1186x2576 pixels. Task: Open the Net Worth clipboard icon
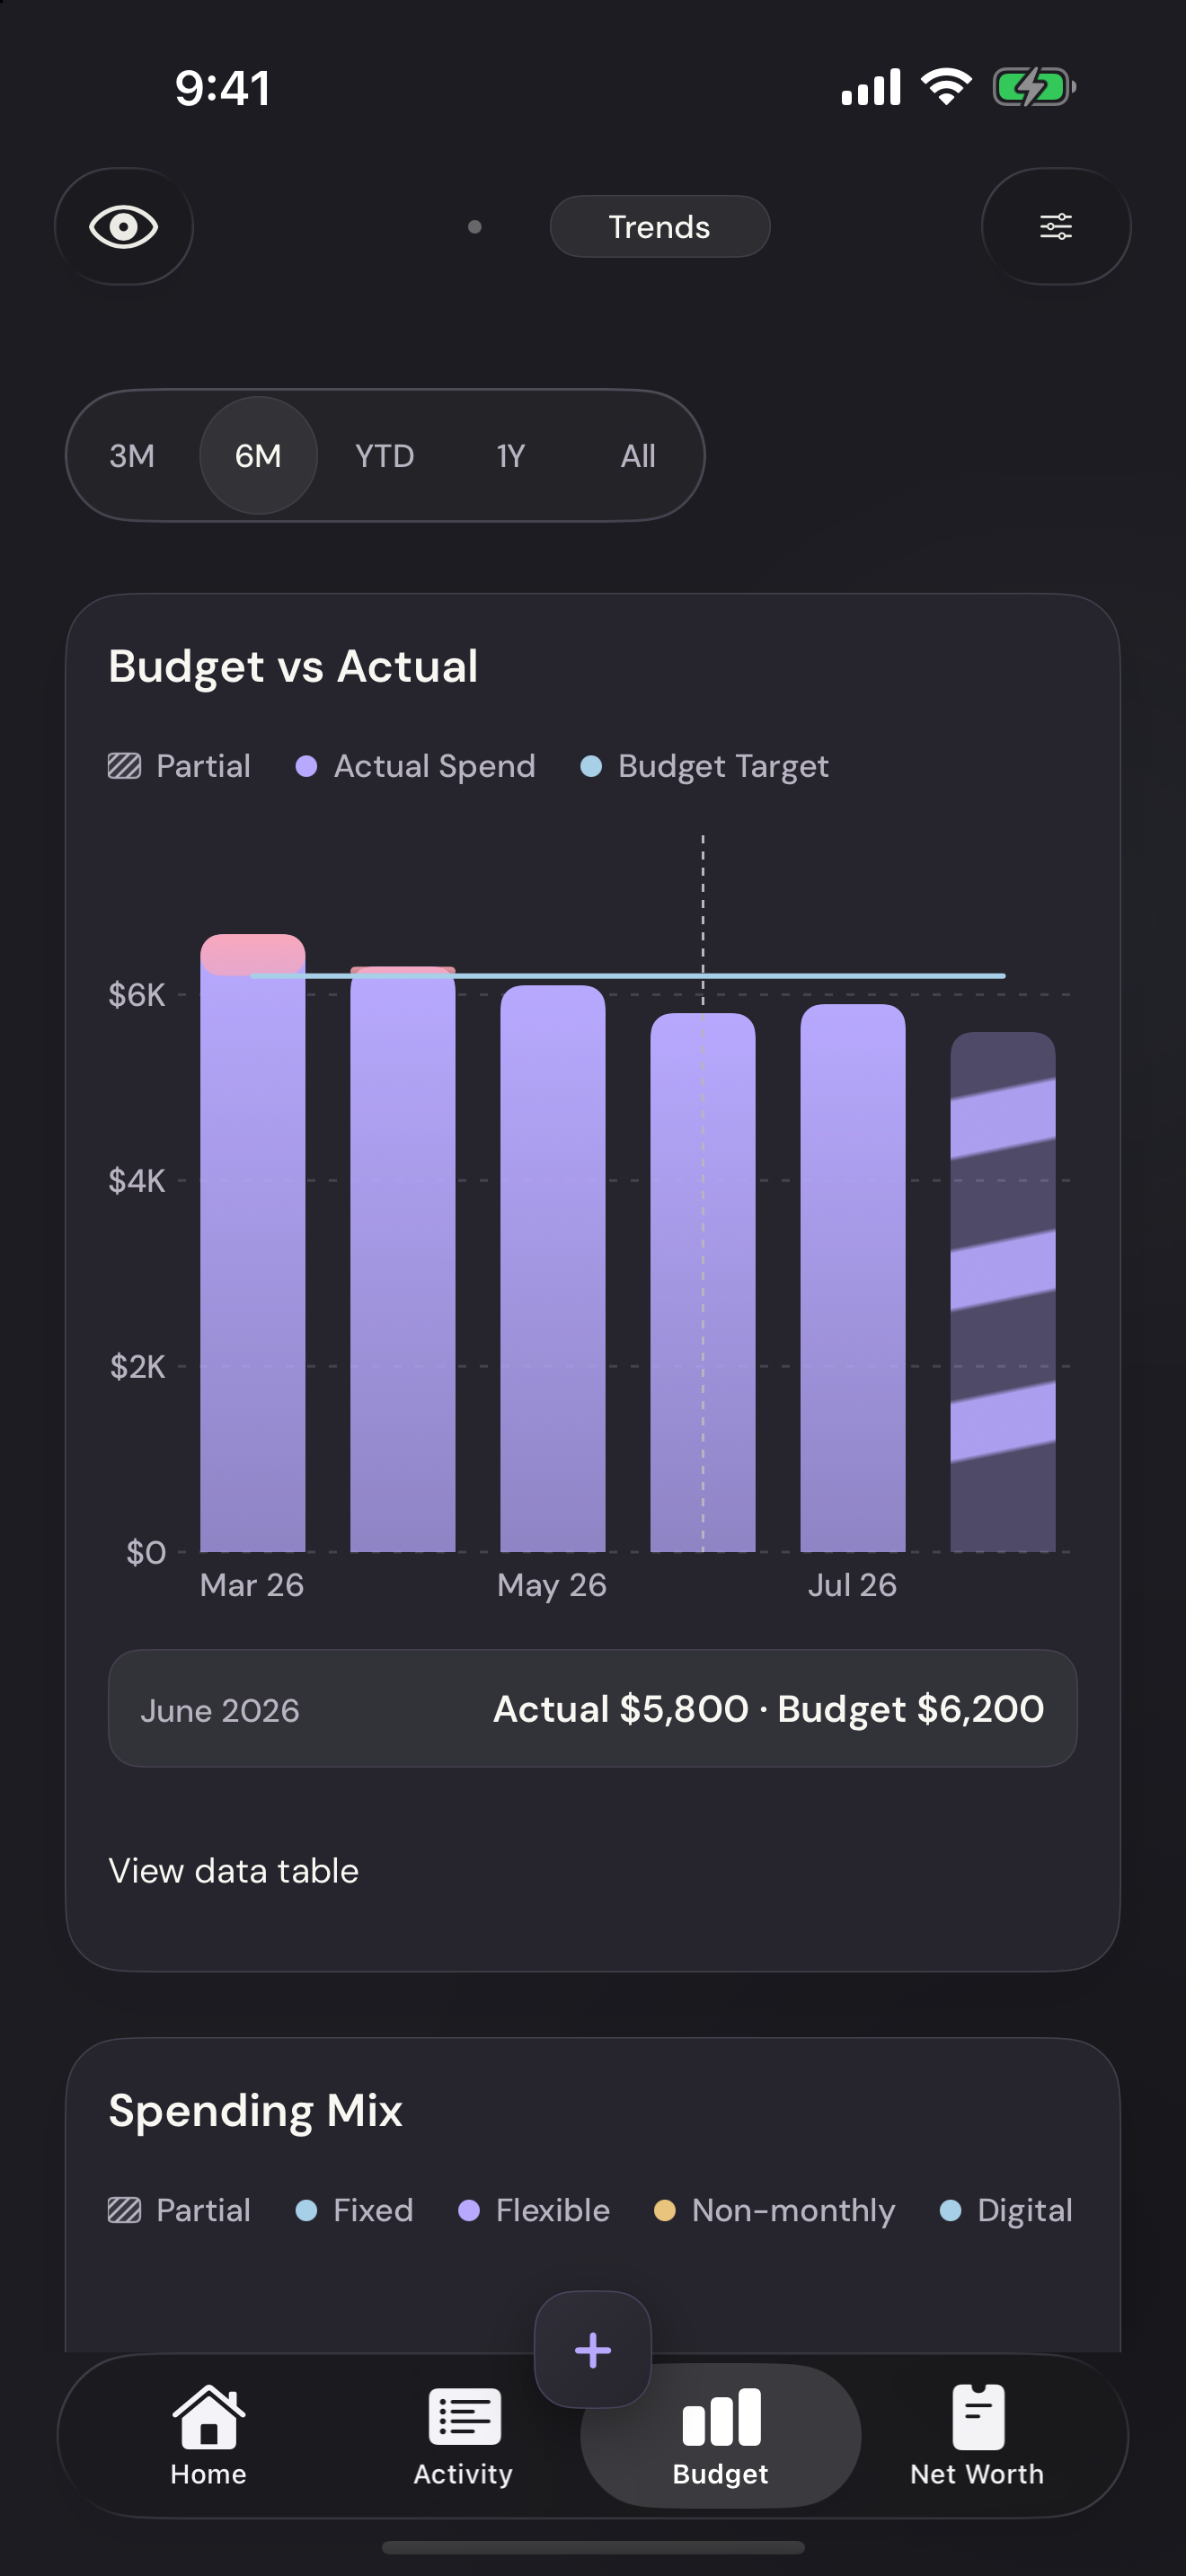(x=978, y=2416)
